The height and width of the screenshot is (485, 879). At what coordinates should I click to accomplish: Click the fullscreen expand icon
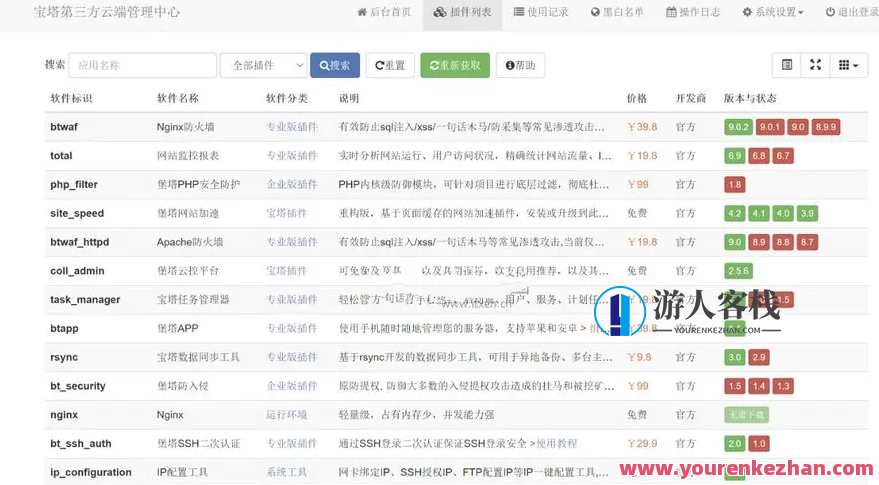(816, 65)
